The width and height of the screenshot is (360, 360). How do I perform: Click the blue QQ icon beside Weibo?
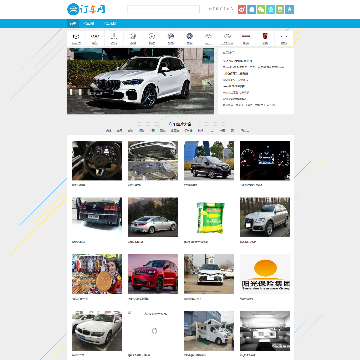251,9
